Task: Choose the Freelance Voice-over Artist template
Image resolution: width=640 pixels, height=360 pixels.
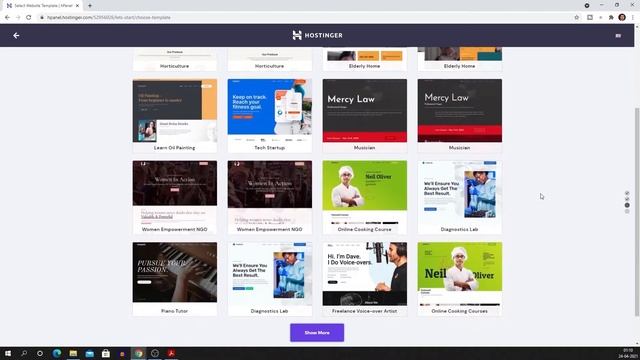Action: coord(365,274)
